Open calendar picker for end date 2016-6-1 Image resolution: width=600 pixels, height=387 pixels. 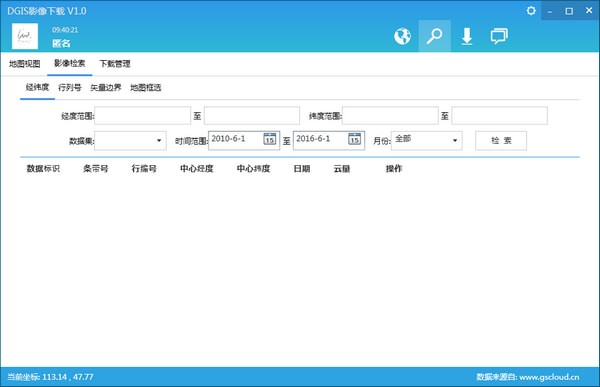355,139
